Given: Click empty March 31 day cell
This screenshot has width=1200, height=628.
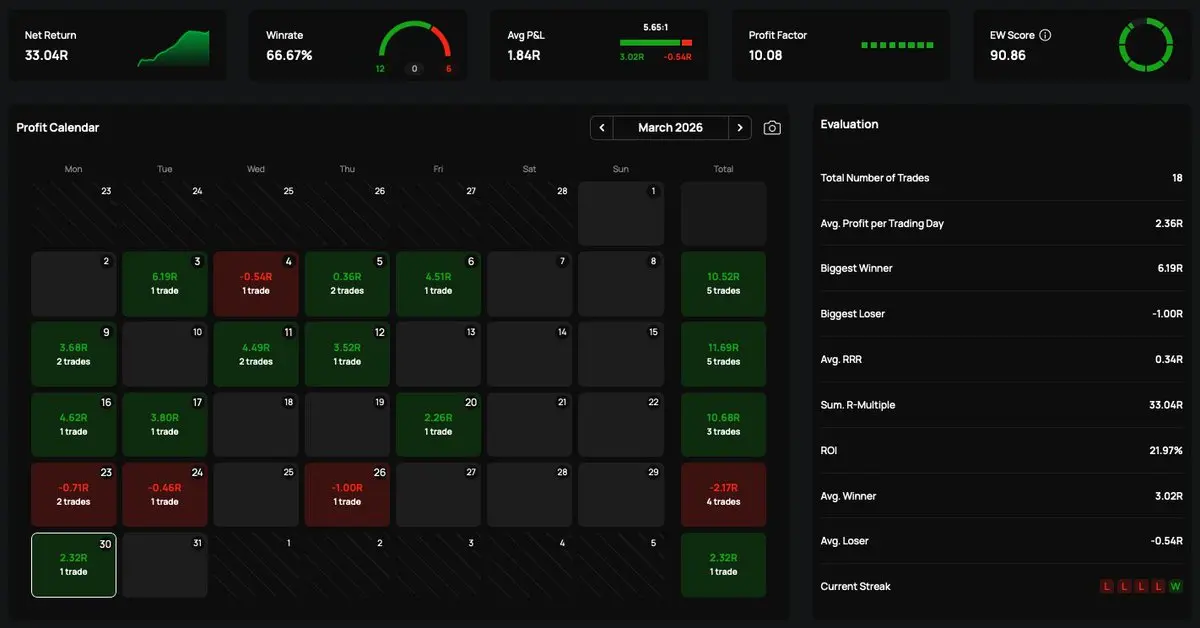Looking at the screenshot, I should [x=165, y=565].
